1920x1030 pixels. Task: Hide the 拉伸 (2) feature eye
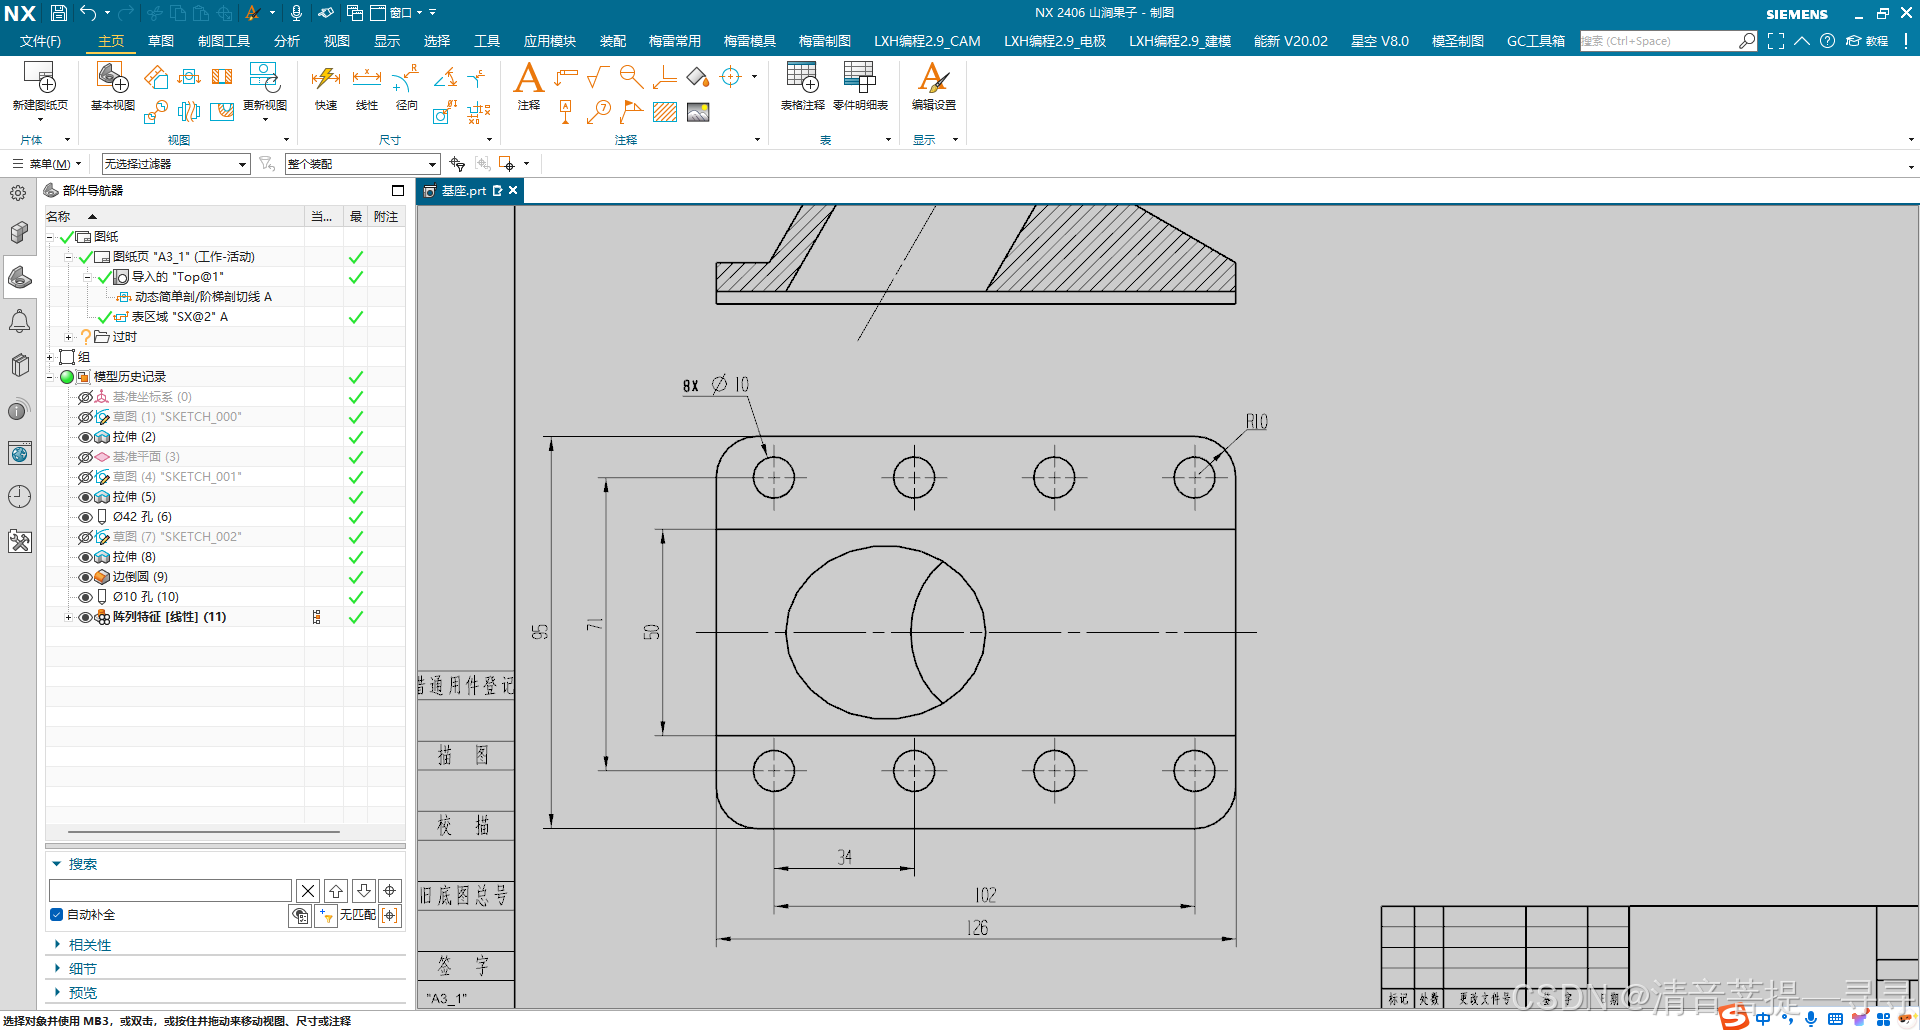85,437
